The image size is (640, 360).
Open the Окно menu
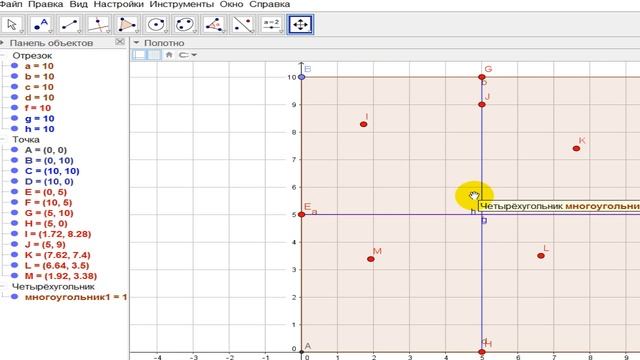pyautogui.click(x=231, y=4)
